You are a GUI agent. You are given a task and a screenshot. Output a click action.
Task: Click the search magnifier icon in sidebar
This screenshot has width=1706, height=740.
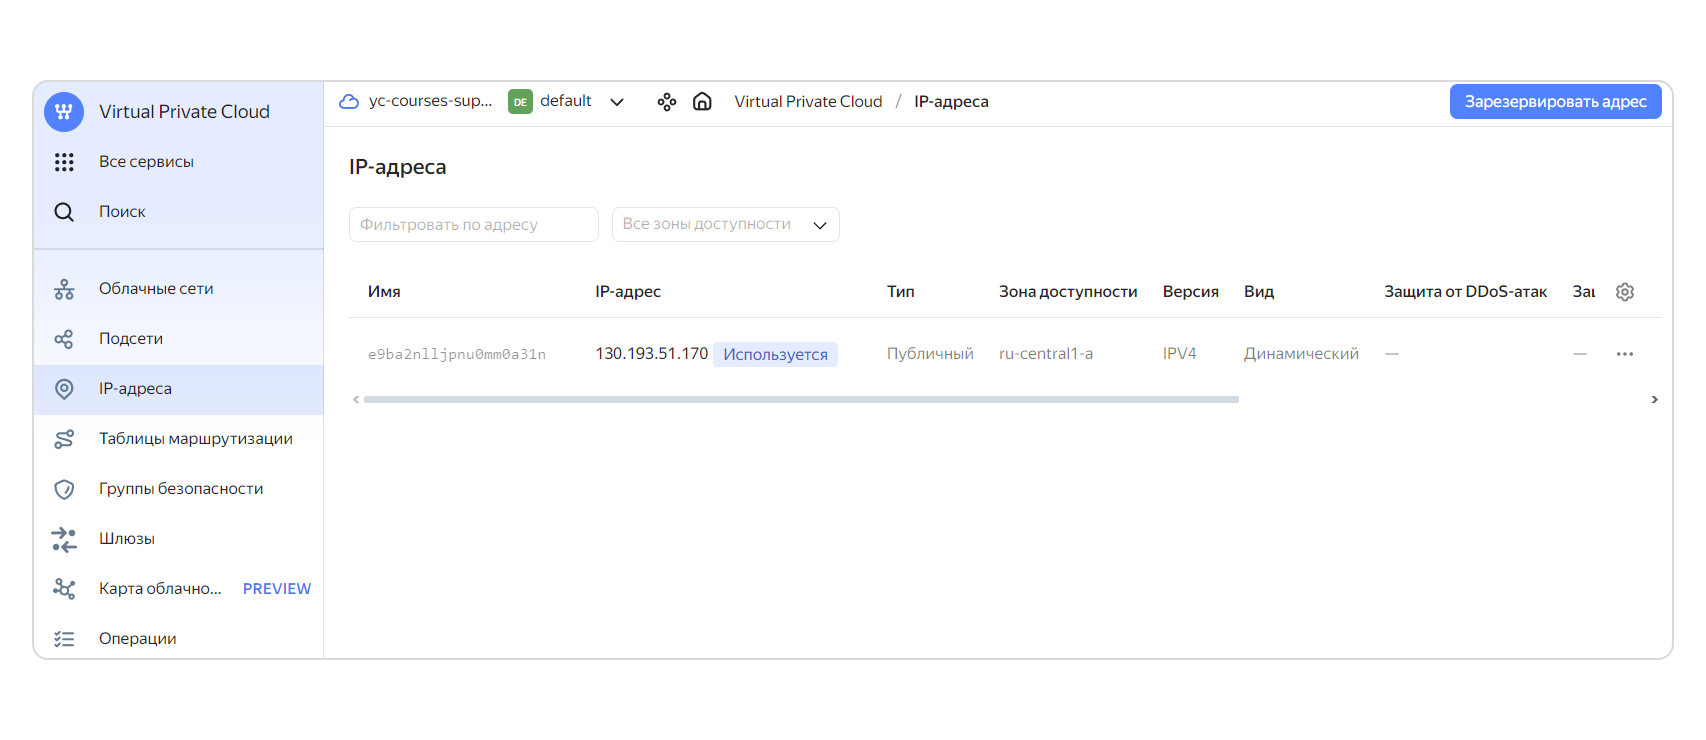coord(64,212)
